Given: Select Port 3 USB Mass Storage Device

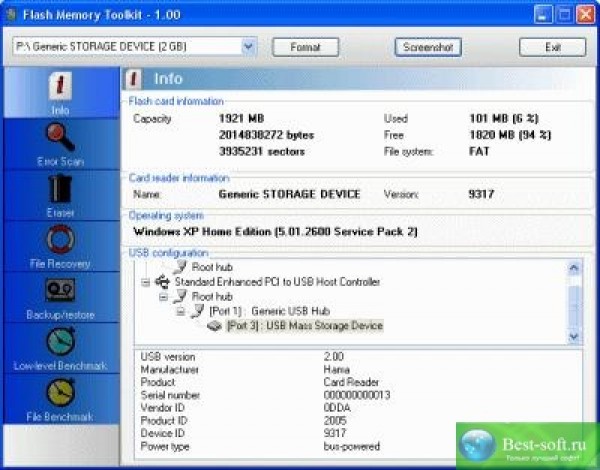Looking at the screenshot, I should [304, 325].
